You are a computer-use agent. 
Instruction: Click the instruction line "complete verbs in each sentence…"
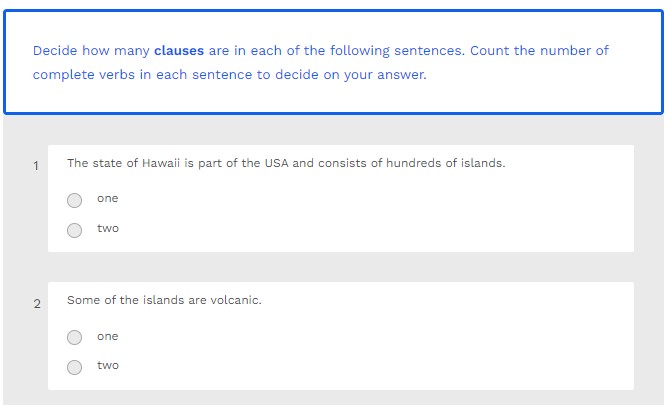[229, 75]
